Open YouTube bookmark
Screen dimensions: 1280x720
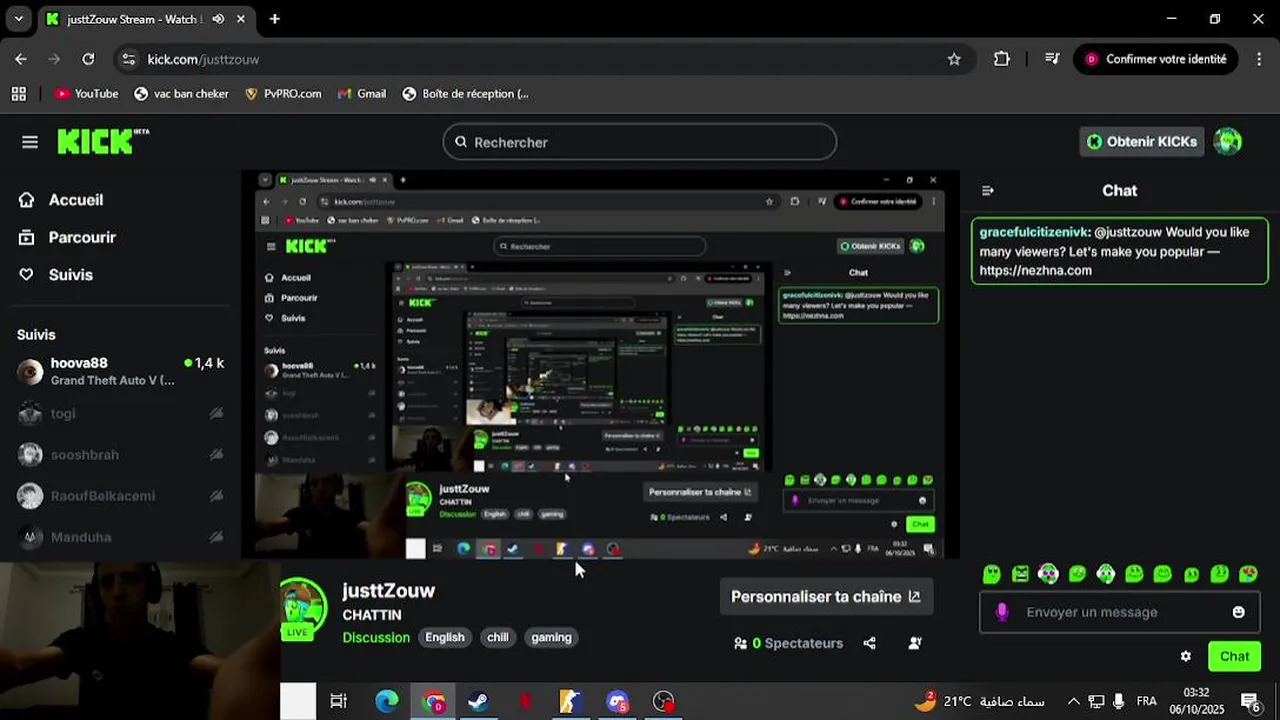pos(87,94)
